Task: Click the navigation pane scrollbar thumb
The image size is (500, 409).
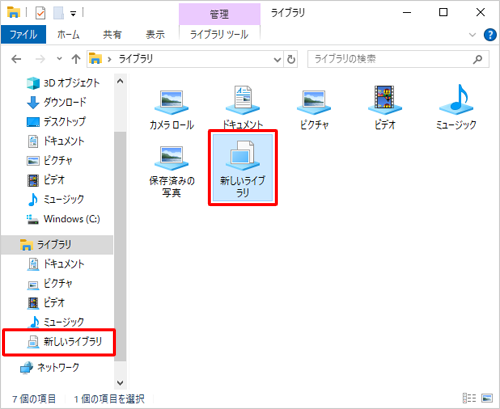Action: 120,247
